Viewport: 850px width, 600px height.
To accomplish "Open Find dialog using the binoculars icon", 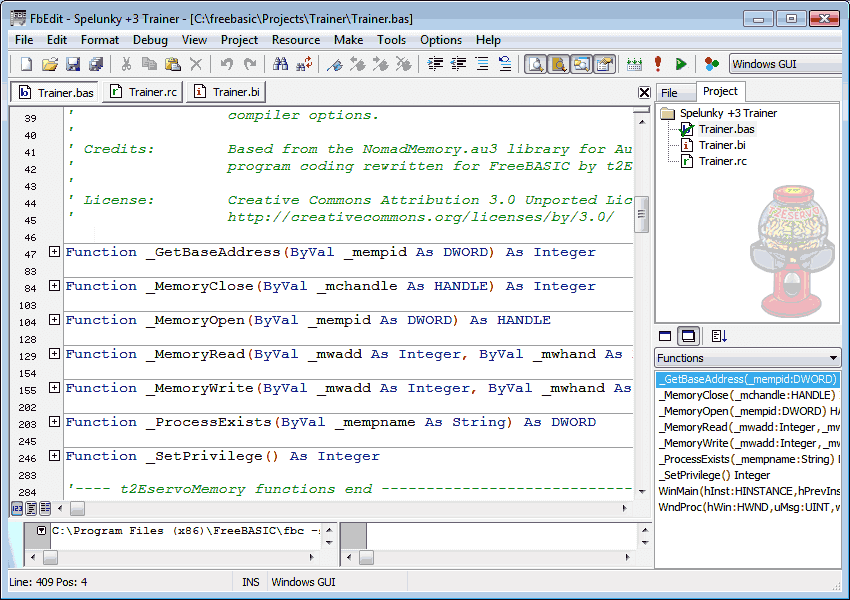I will click(283, 63).
